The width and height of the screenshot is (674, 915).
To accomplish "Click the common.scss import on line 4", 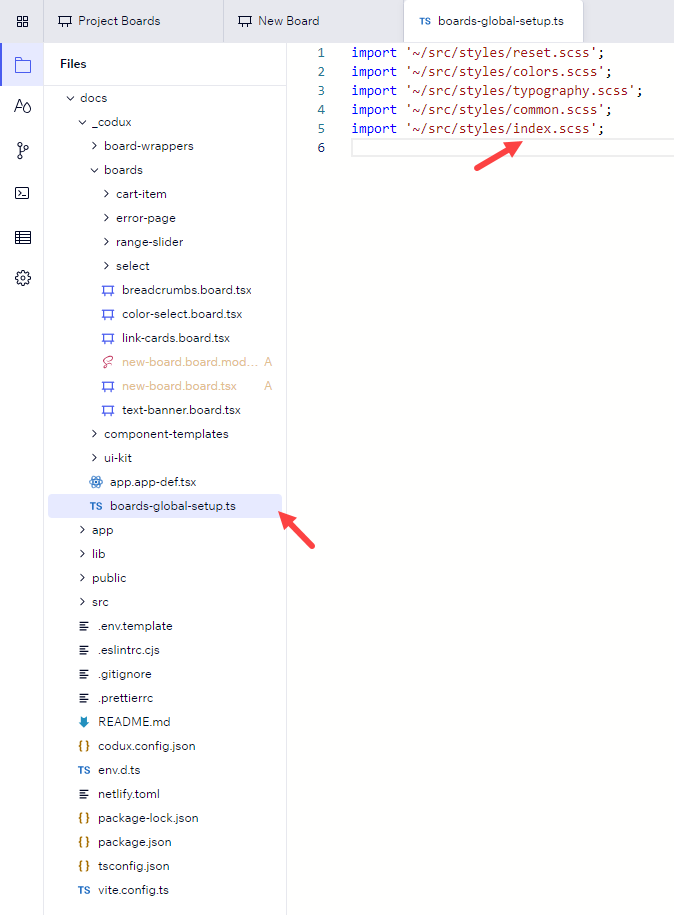I will click(x=481, y=110).
